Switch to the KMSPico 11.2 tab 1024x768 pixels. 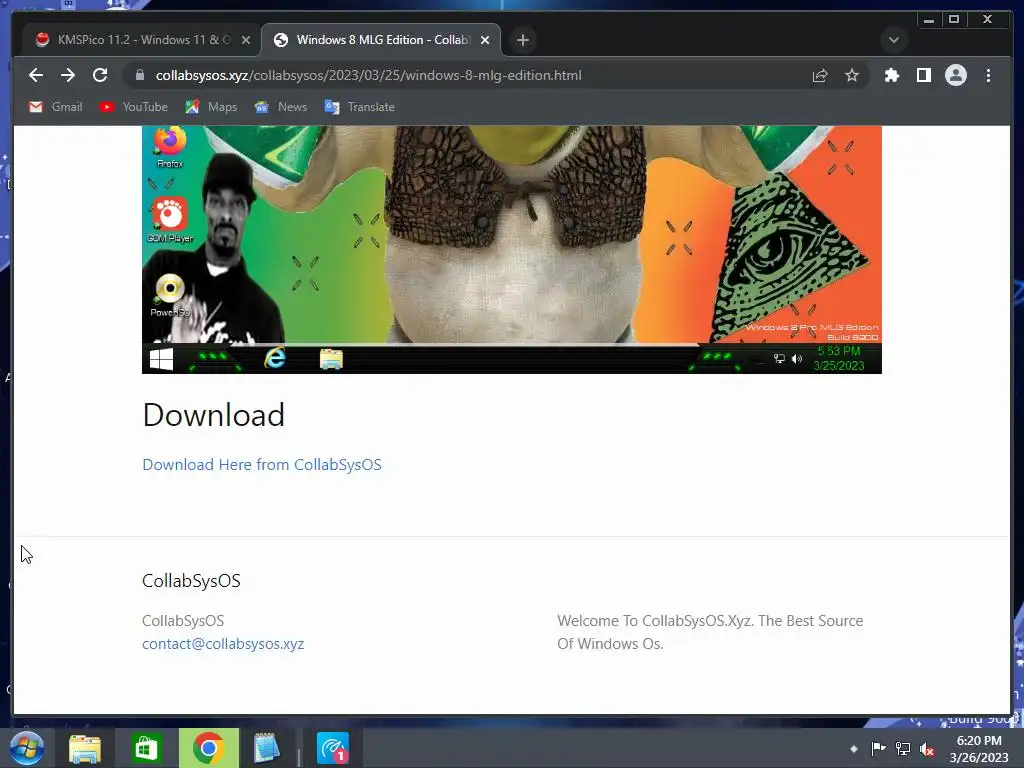click(x=134, y=40)
